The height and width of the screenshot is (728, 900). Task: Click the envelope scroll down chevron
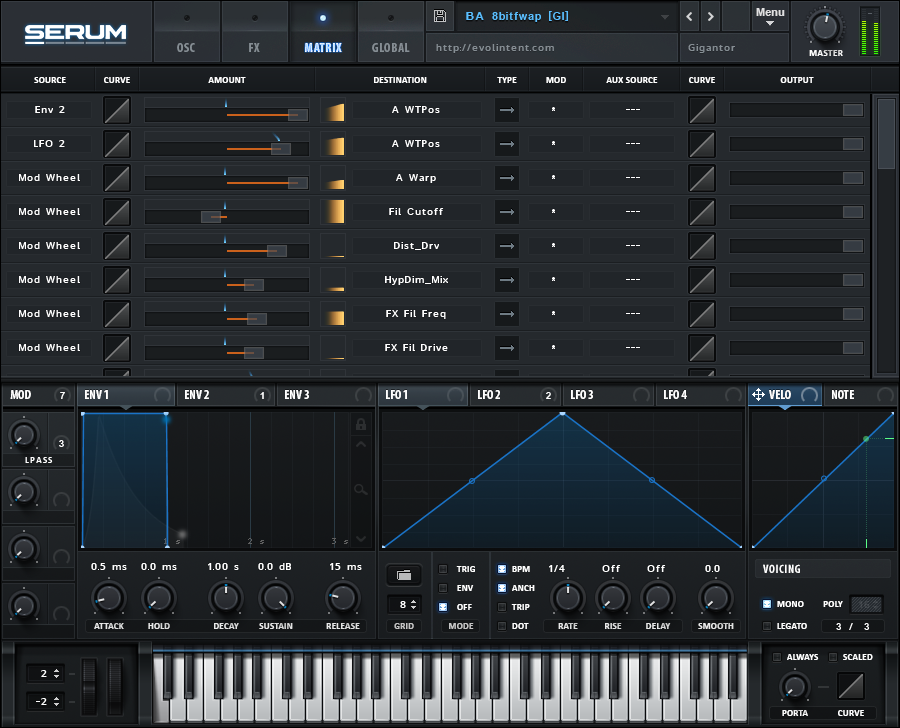coord(360,539)
